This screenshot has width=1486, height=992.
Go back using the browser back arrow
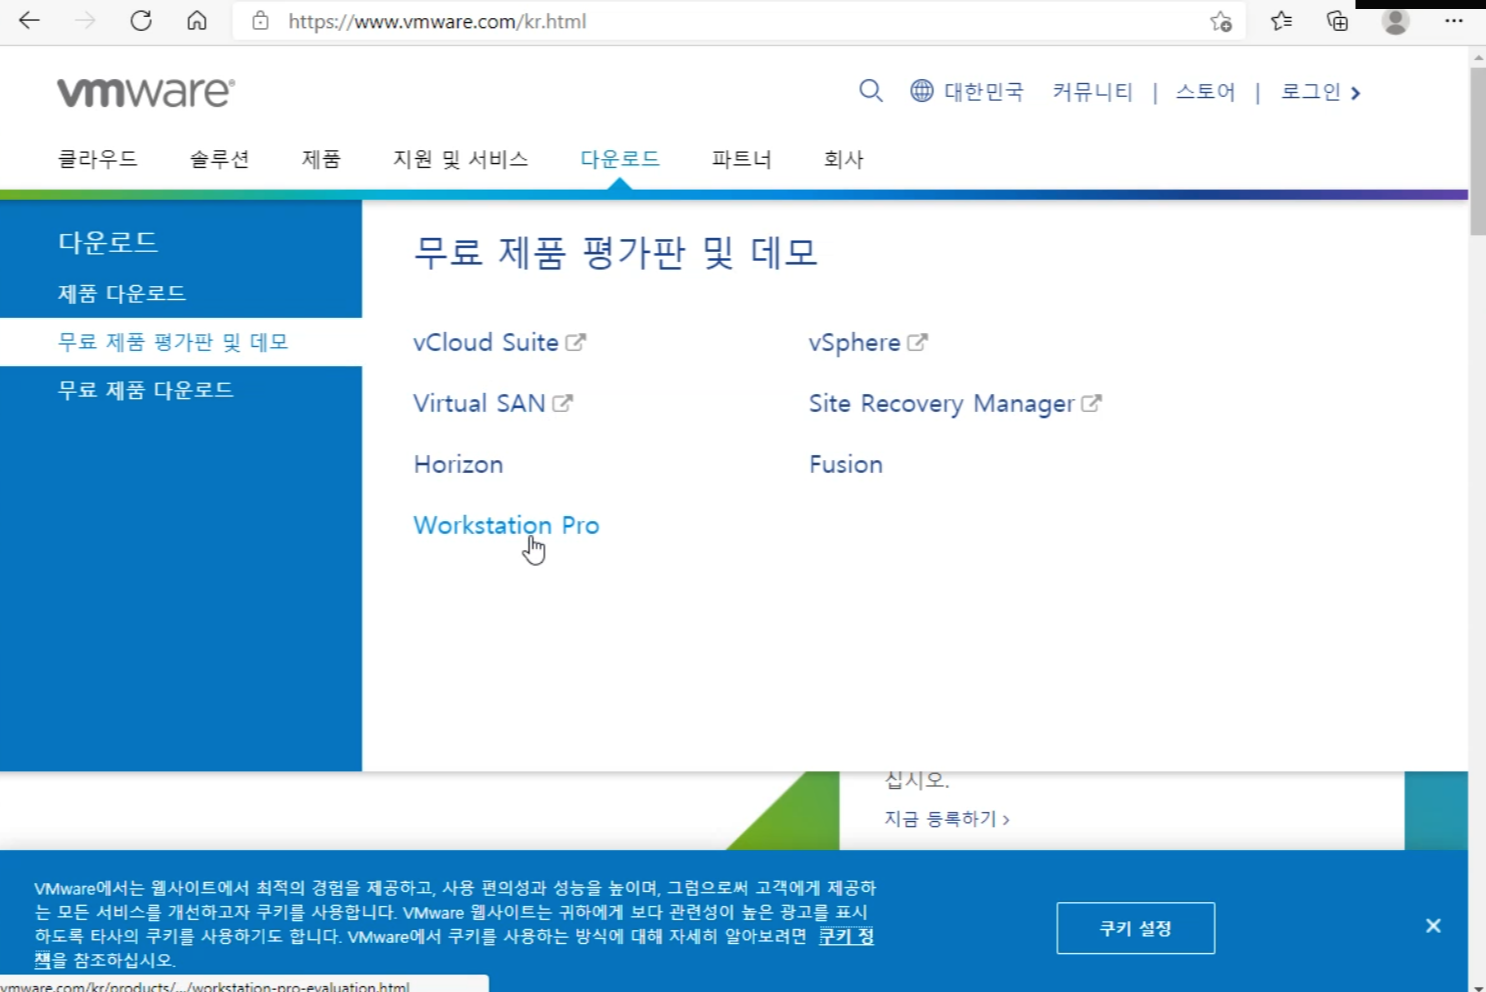29,21
